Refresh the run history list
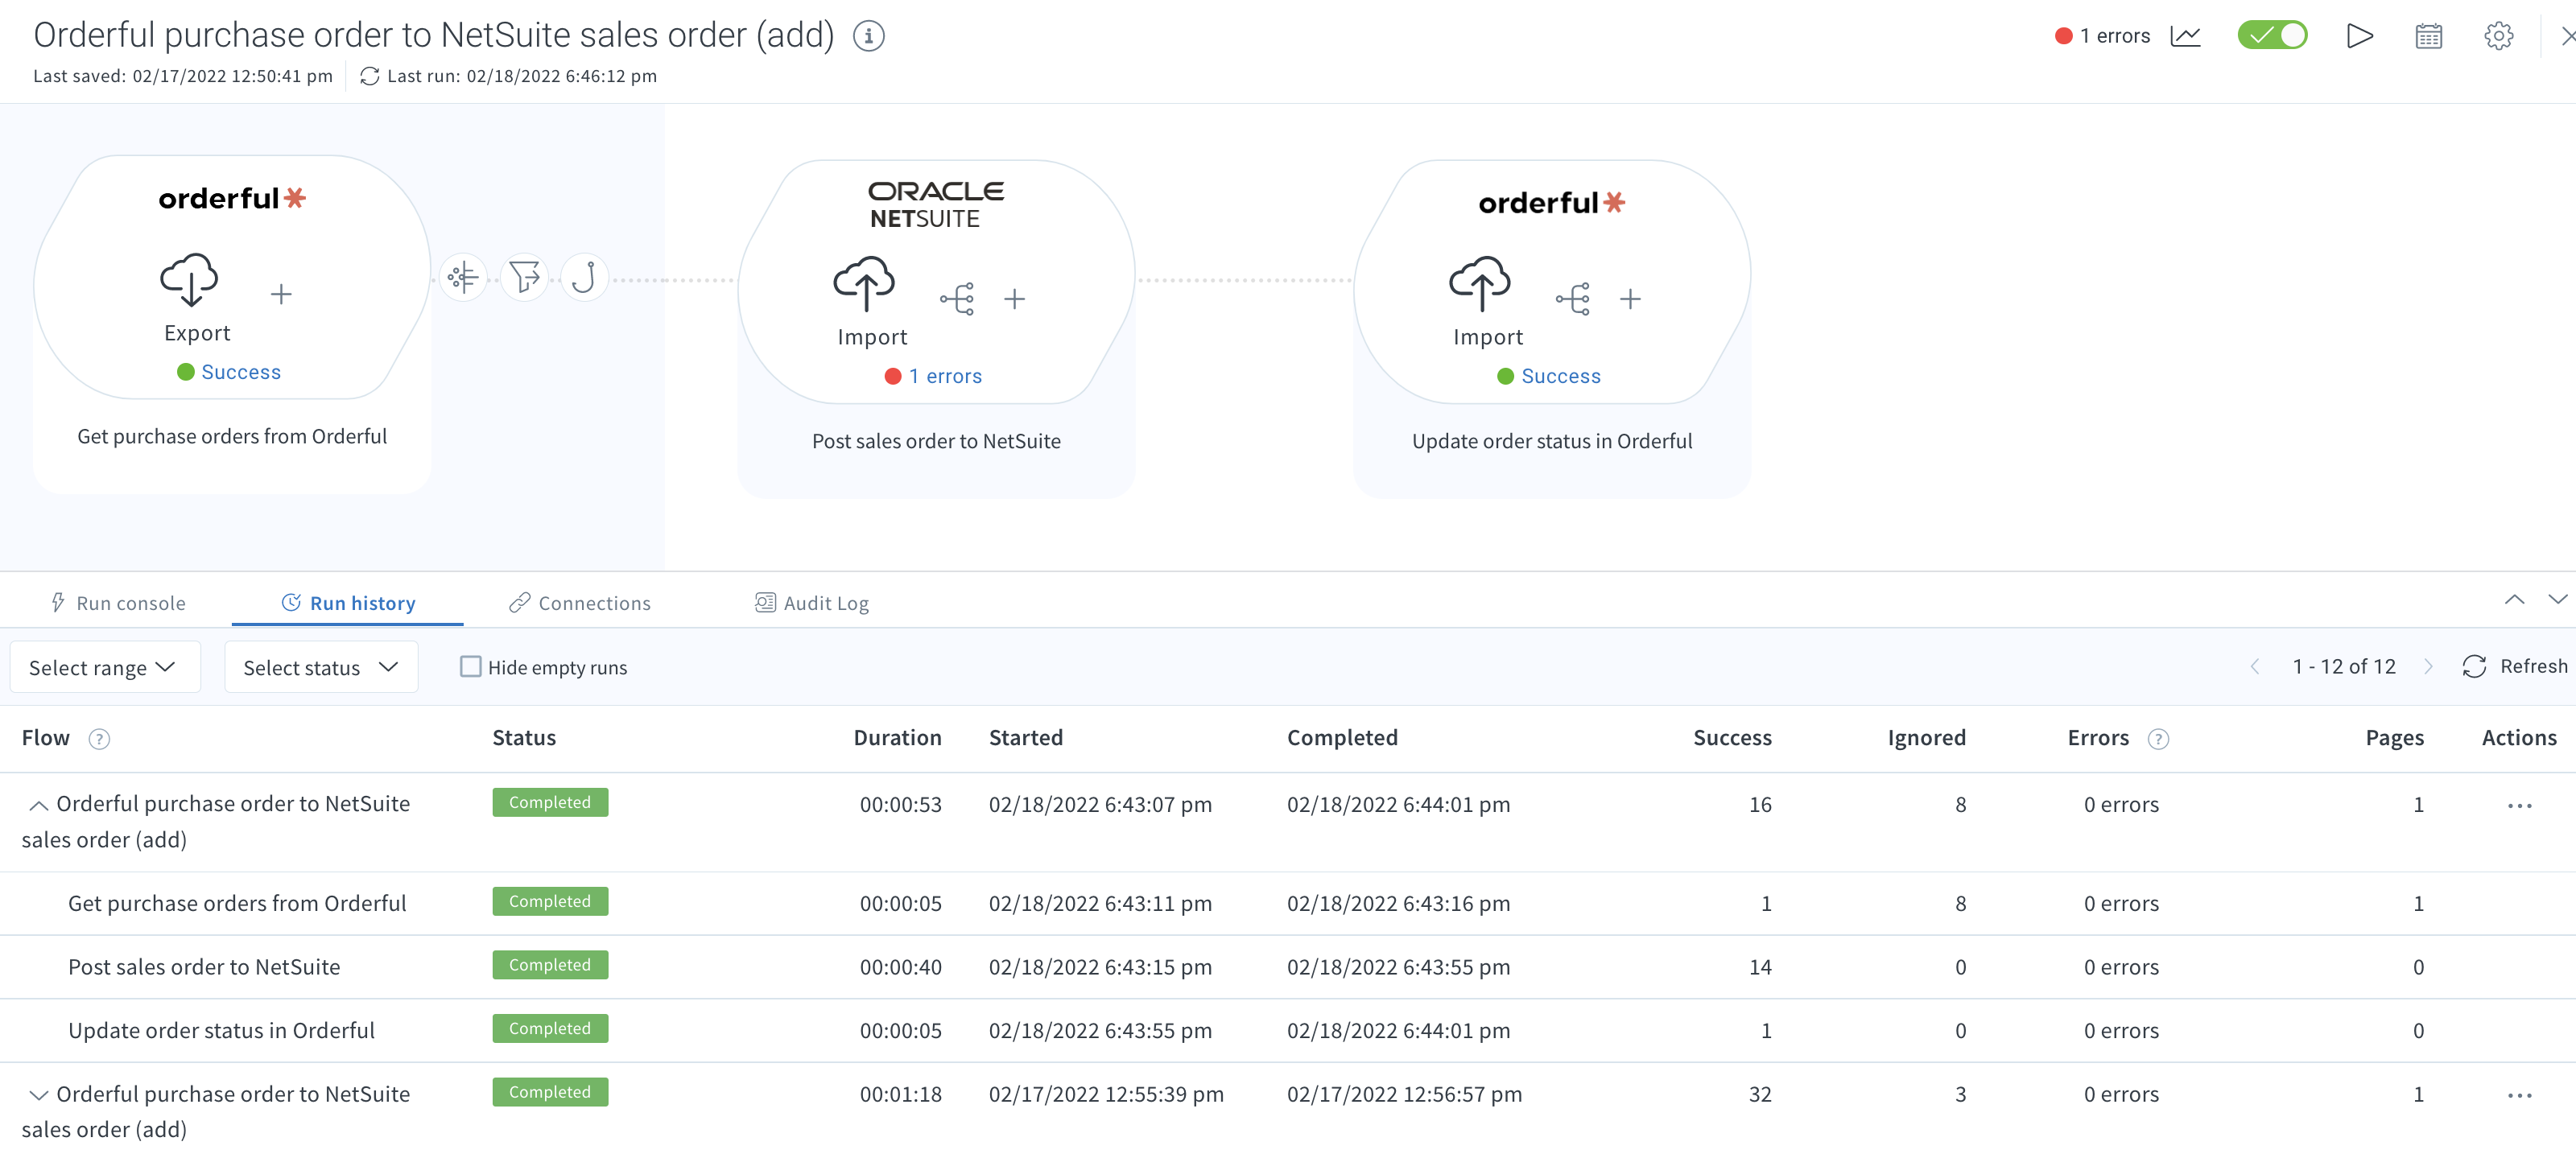Screen dimensions: 2576x1154 point(2514,666)
